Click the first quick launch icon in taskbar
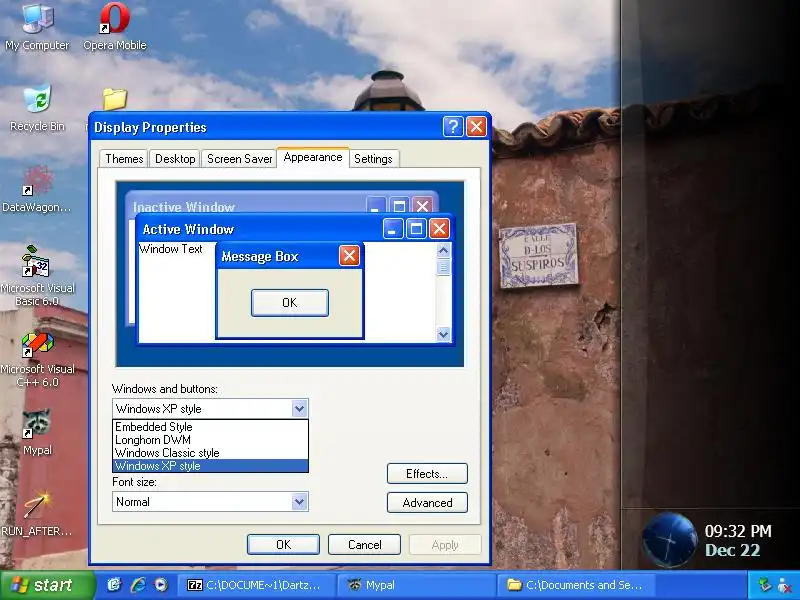 [114, 585]
